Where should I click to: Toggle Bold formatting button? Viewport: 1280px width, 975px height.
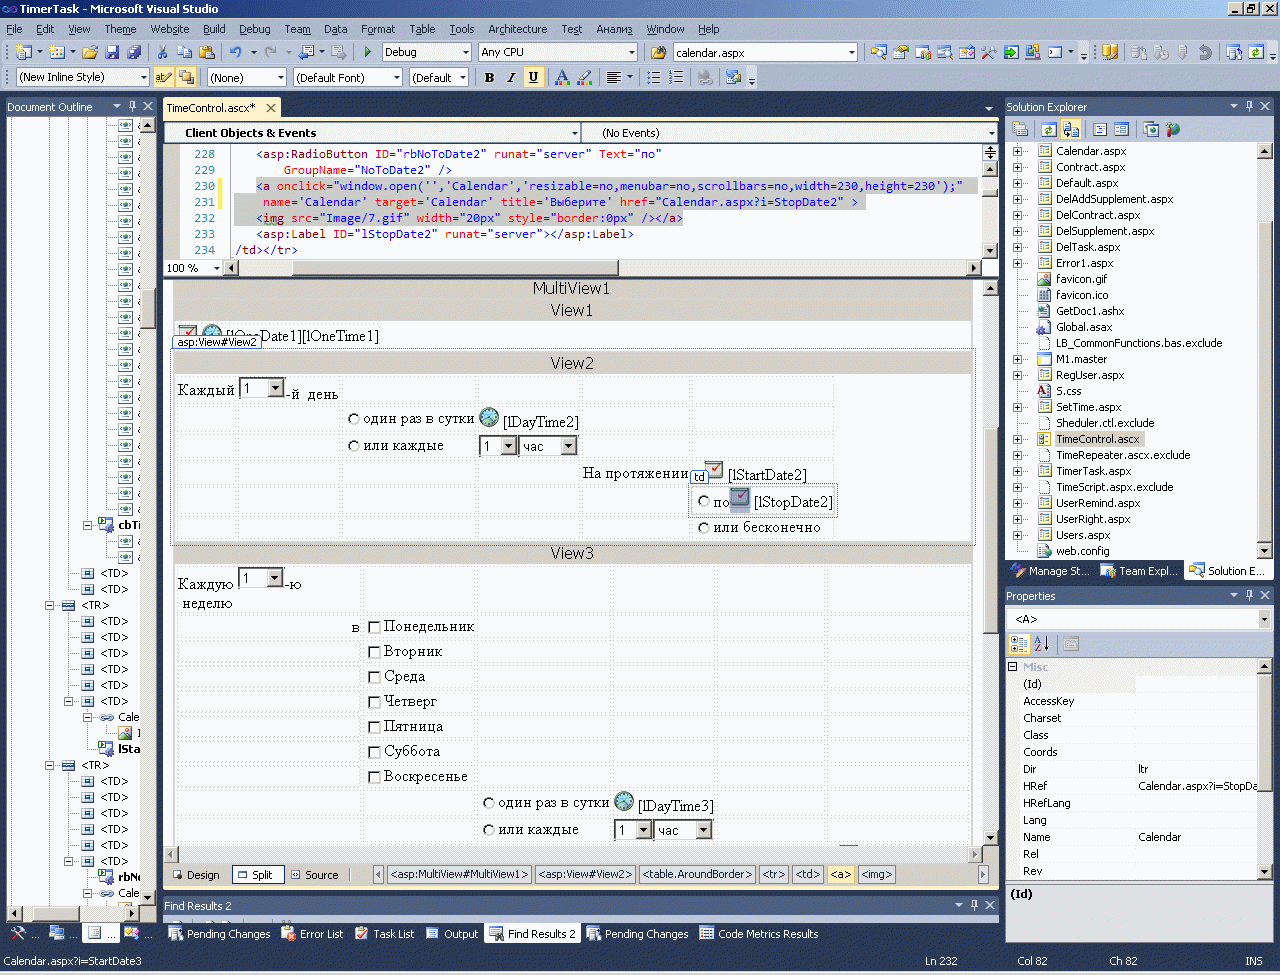pyautogui.click(x=489, y=77)
